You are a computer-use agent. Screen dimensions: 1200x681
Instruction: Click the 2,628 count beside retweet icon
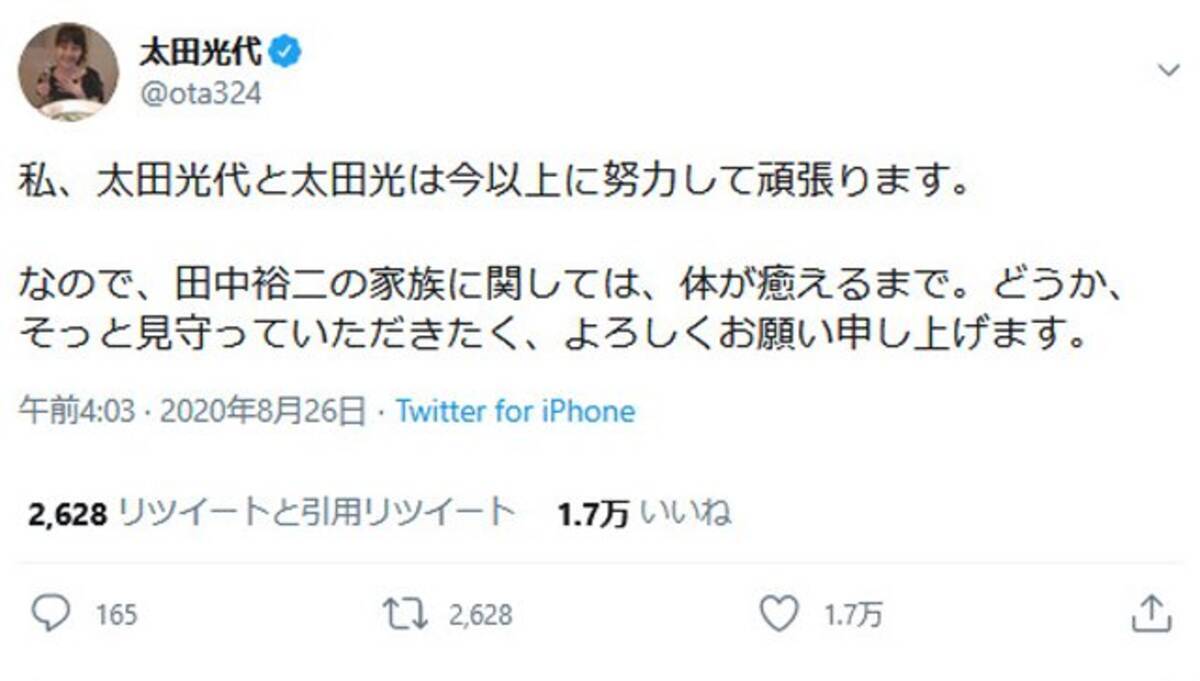point(480,615)
